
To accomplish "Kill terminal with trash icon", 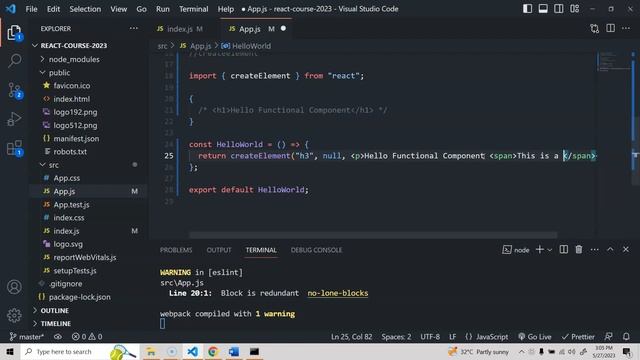I will [x=579, y=249].
